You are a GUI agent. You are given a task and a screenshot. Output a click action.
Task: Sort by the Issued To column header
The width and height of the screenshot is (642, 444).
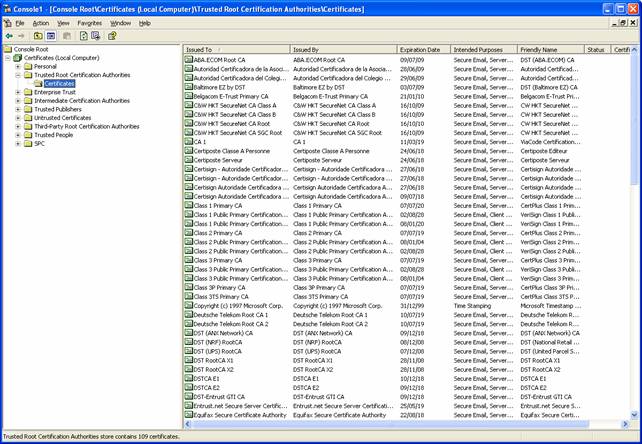click(x=237, y=50)
